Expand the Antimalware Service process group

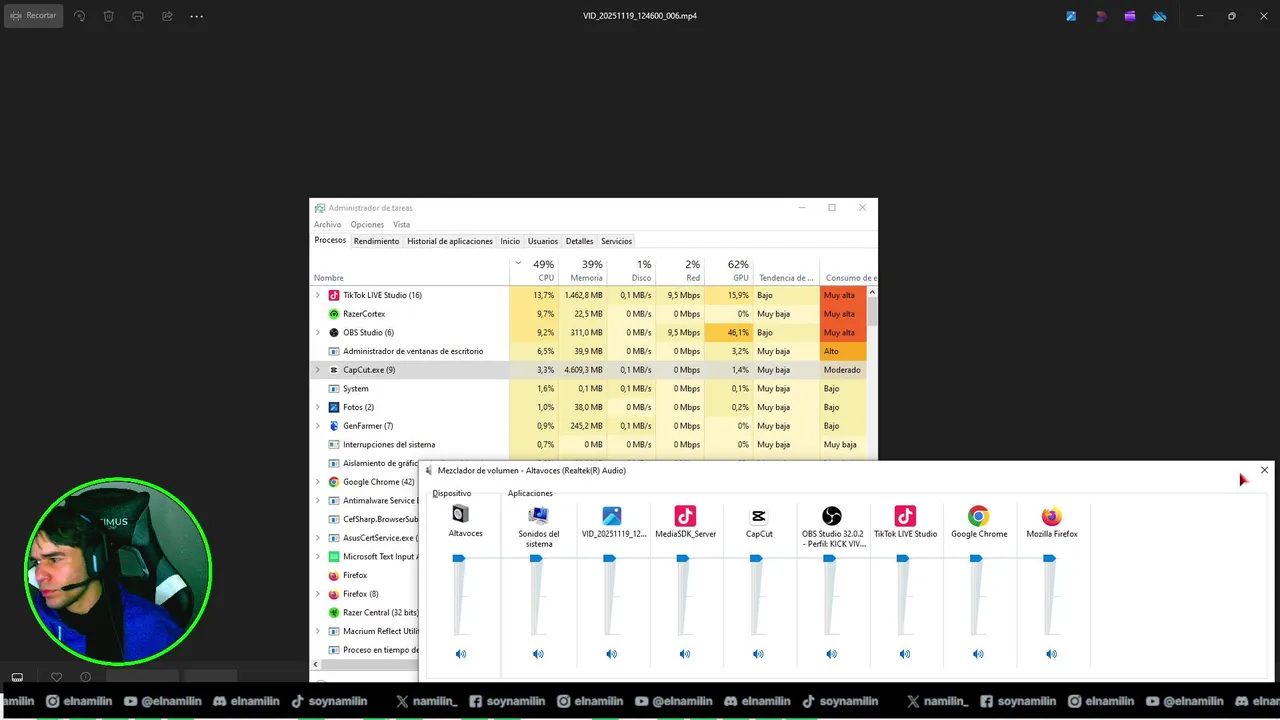point(318,501)
